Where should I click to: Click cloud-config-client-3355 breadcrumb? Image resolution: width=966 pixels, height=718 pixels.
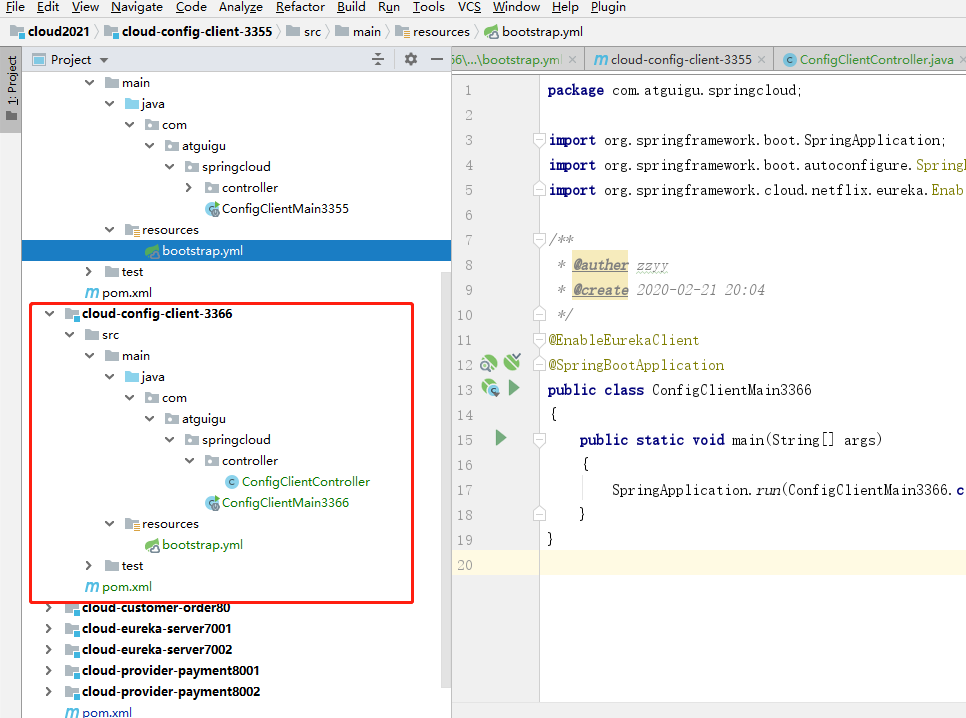(189, 31)
